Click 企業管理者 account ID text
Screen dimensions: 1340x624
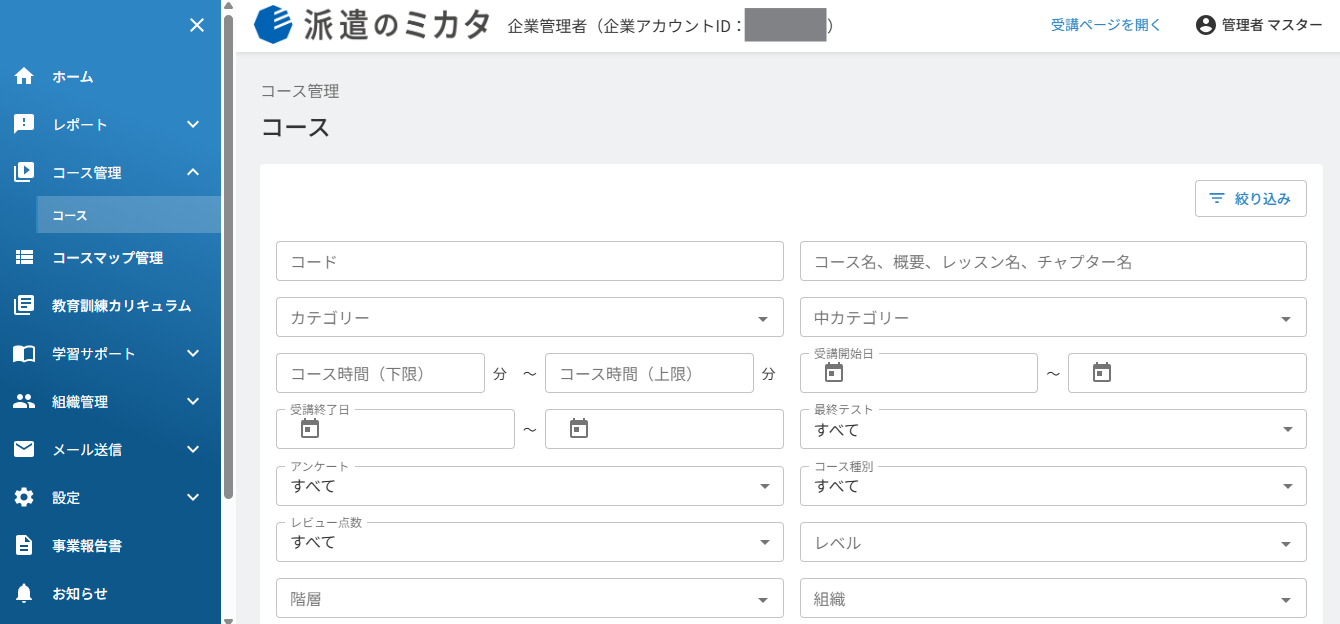coord(670,26)
